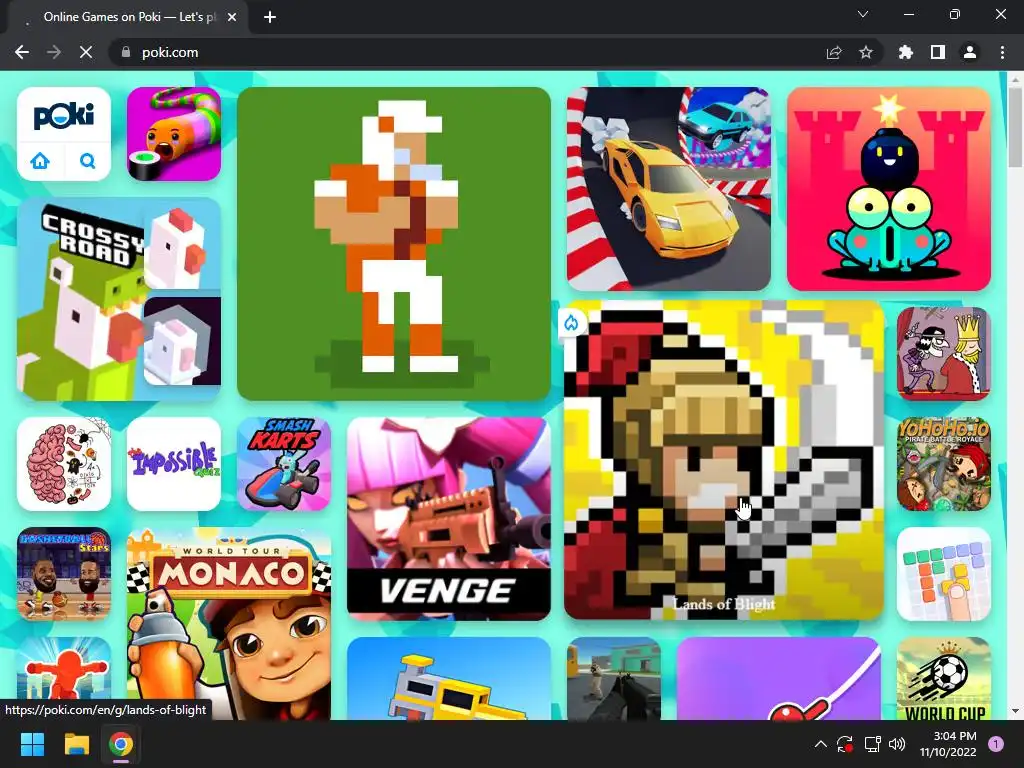The width and height of the screenshot is (1024, 768).
Task: Click the browser forward arrow
Action: 54,52
